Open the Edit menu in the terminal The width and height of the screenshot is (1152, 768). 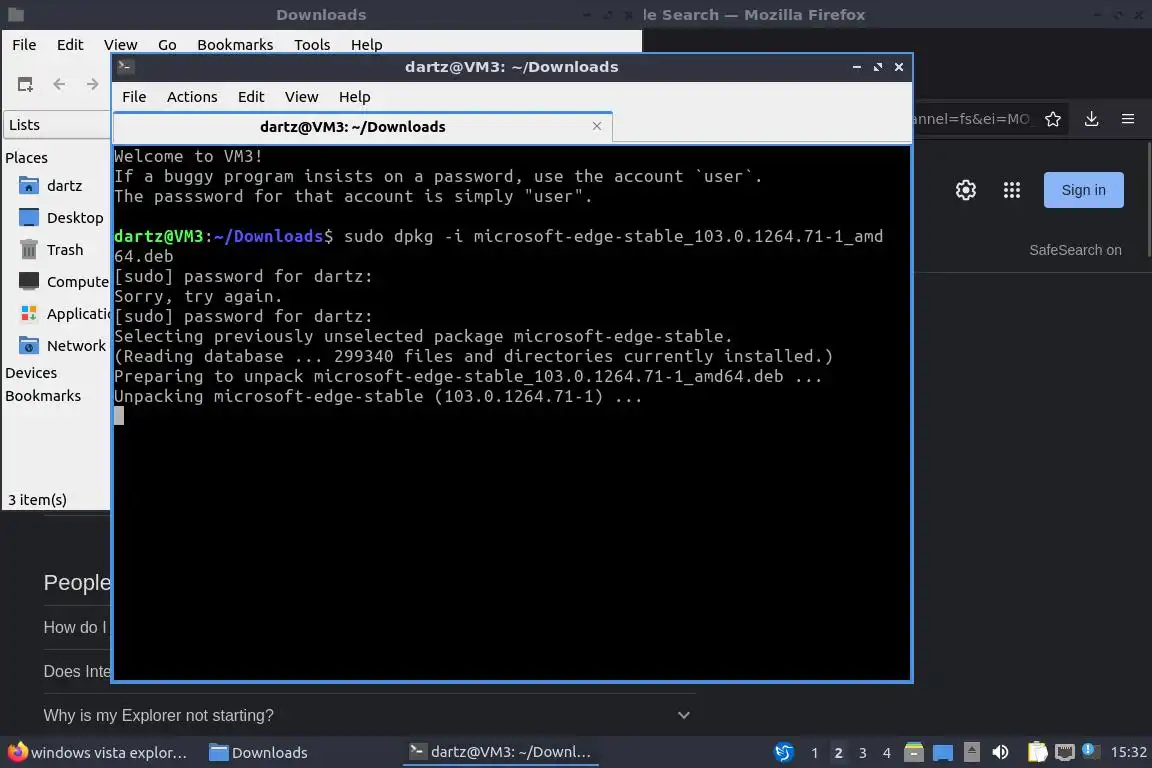(251, 97)
